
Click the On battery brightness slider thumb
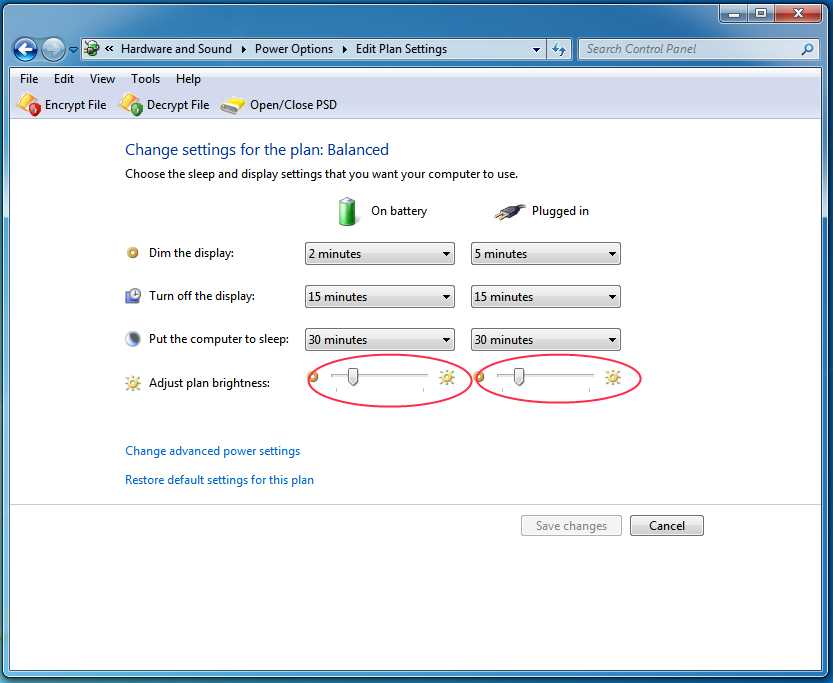click(353, 377)
